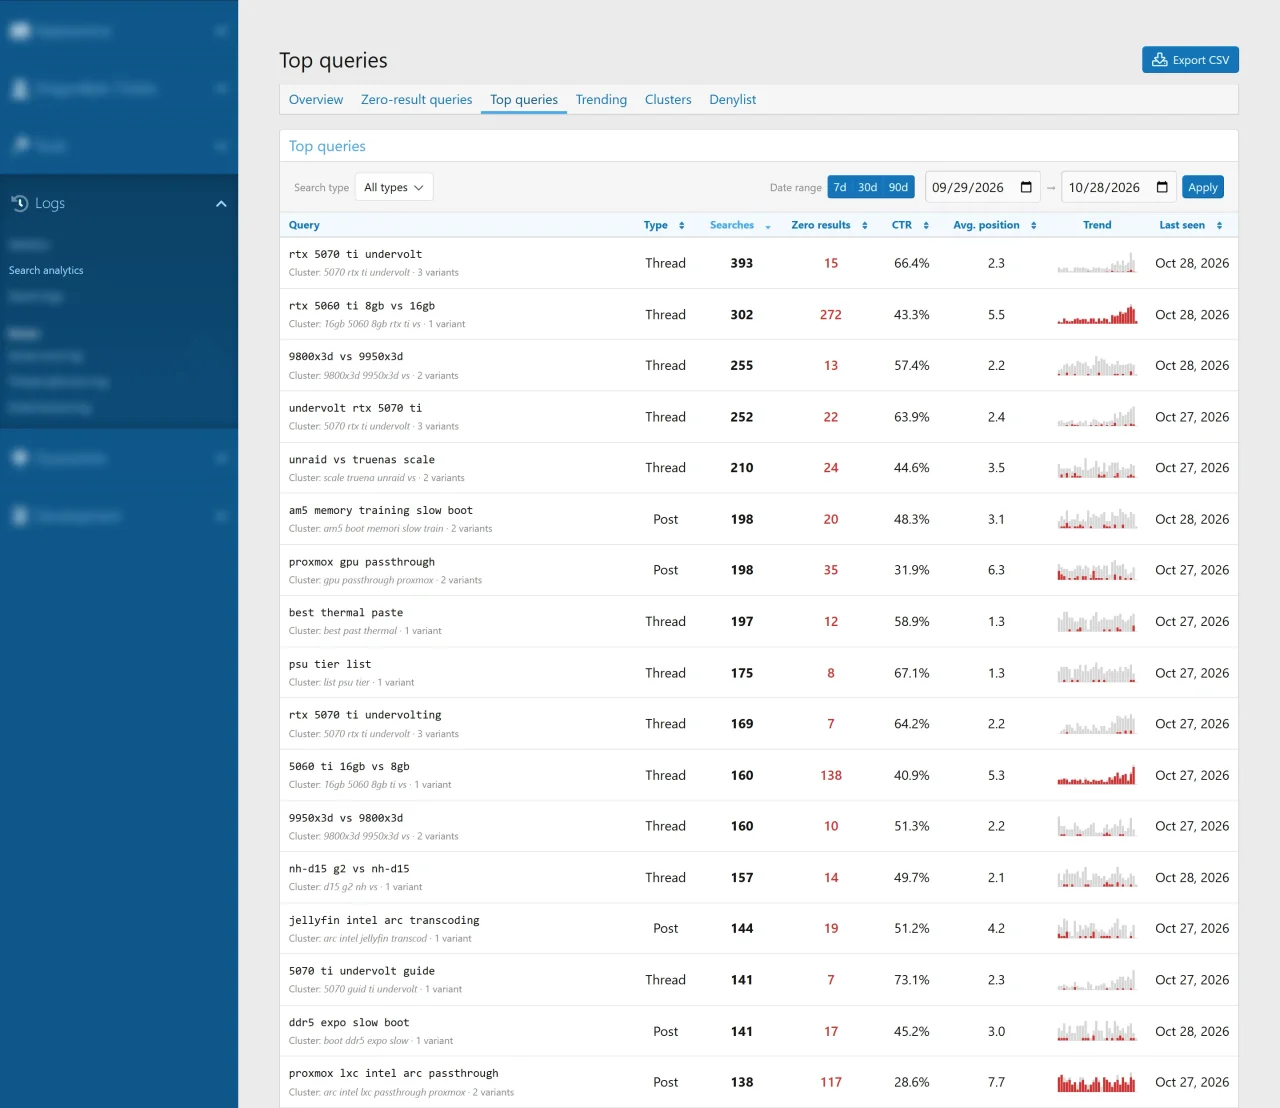Click the end date field 10/28/2026
This screenshot has width=1280, height=1108.
1119,187
